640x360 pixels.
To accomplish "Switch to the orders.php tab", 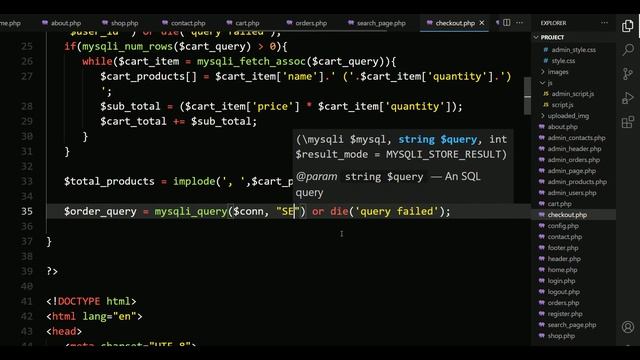I will coord(307,23).
